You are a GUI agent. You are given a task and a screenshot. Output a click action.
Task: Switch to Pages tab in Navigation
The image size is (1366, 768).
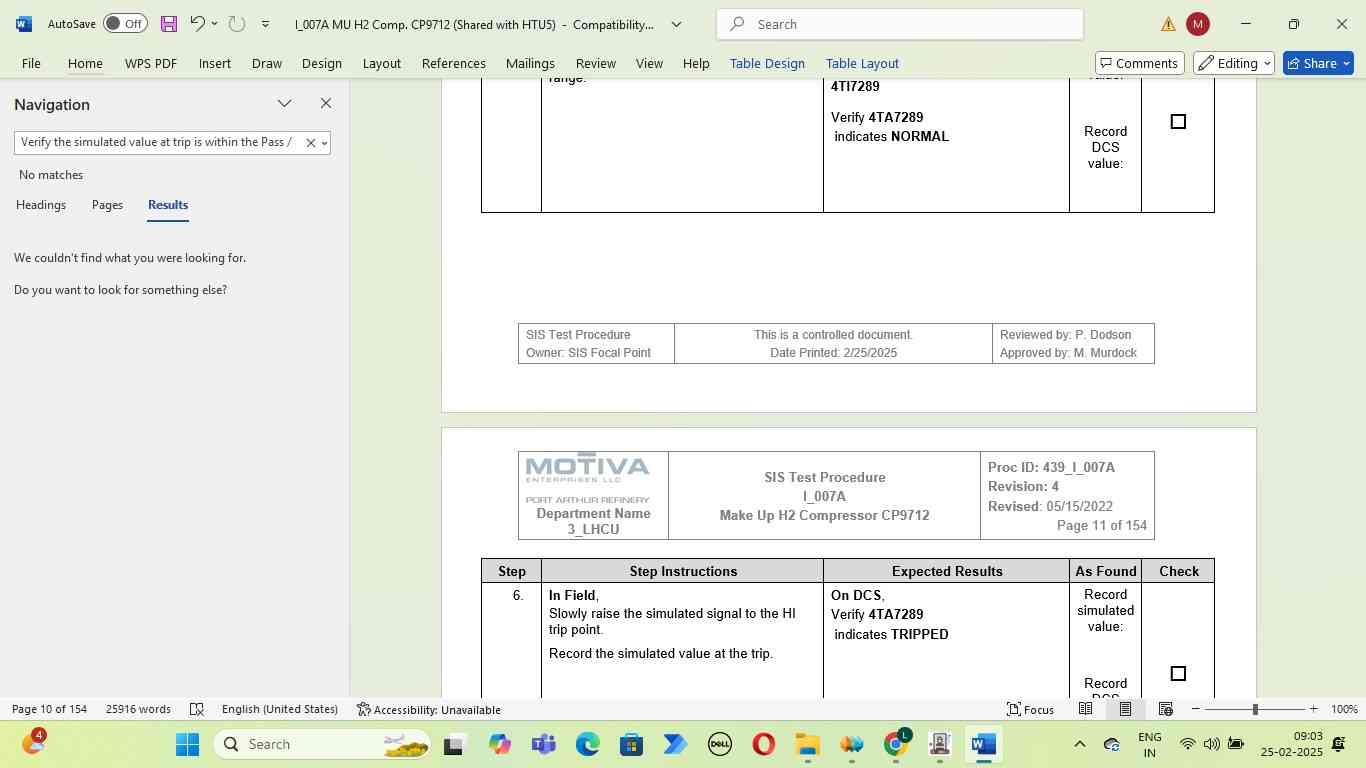[107, 205]
